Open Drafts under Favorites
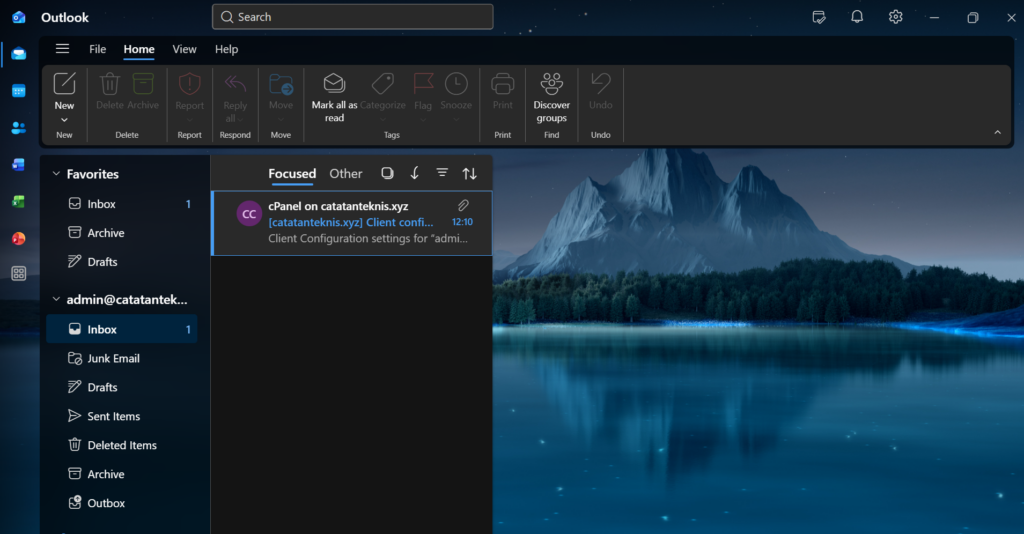The image size is (1024, 534). (x=122, y=262)
